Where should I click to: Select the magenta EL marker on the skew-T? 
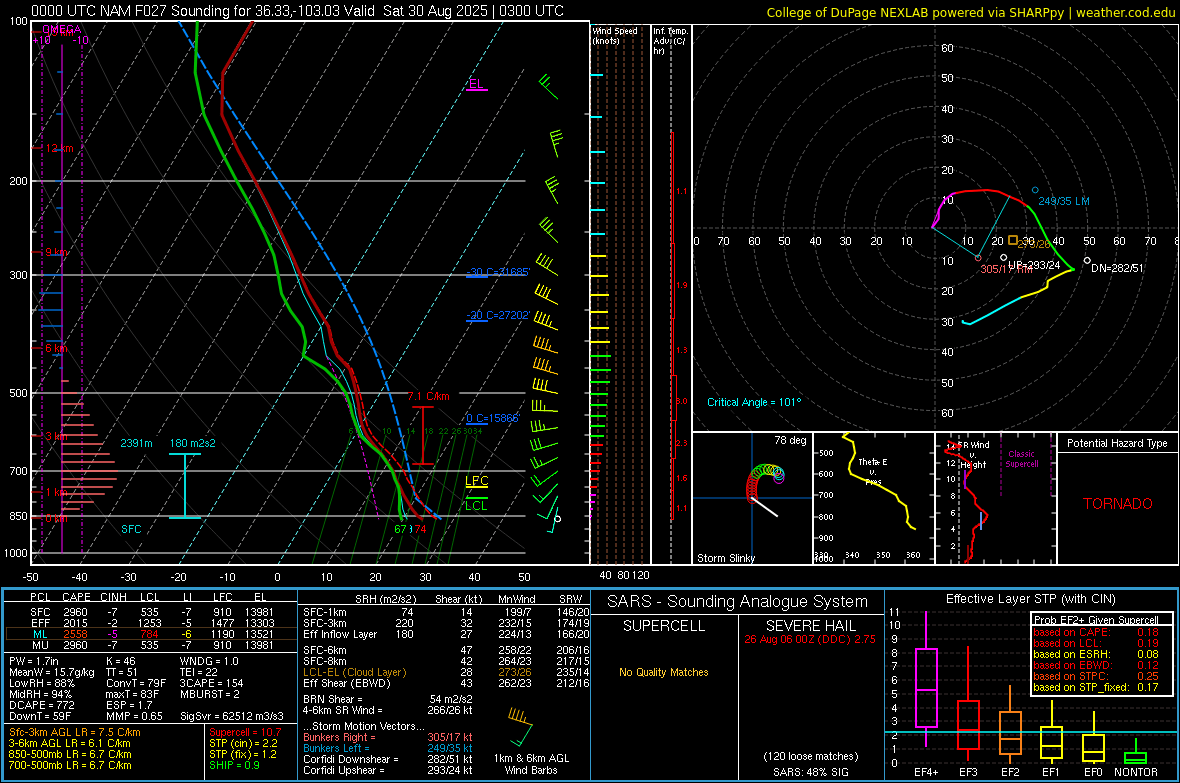click(476, 84)
